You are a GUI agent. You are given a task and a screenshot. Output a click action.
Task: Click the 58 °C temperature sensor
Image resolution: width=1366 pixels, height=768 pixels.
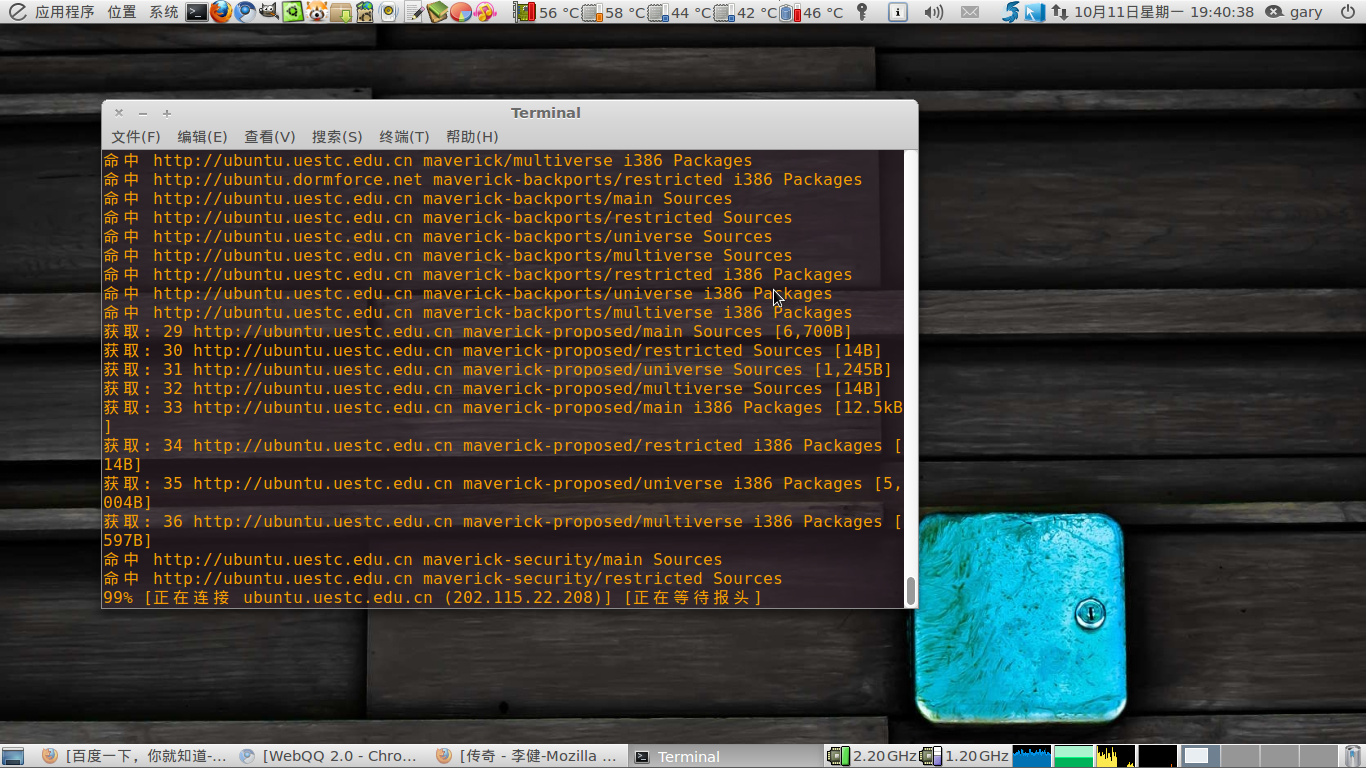(614, 13)
